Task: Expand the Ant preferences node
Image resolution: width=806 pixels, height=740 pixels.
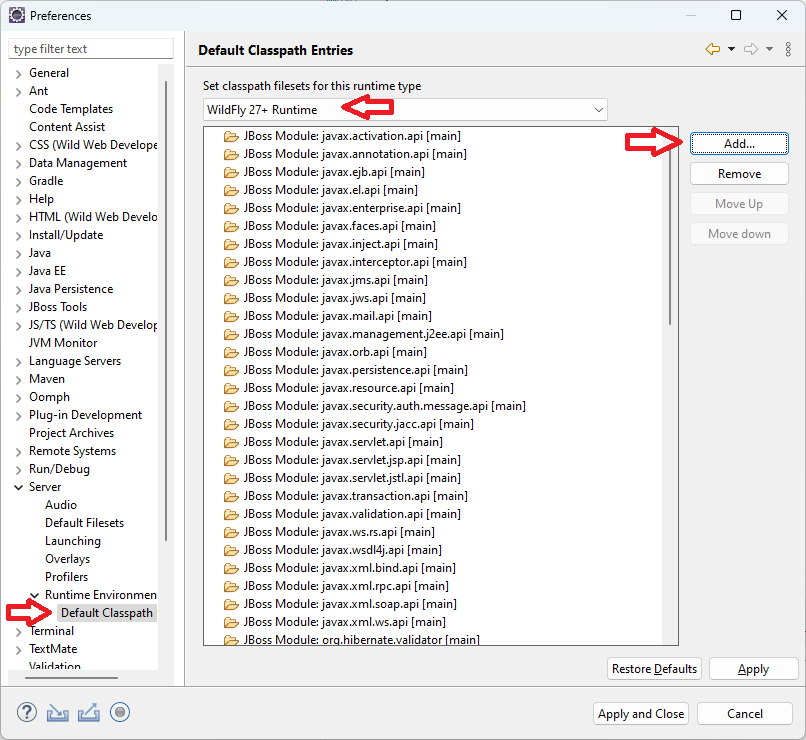Action: [19, 91]
